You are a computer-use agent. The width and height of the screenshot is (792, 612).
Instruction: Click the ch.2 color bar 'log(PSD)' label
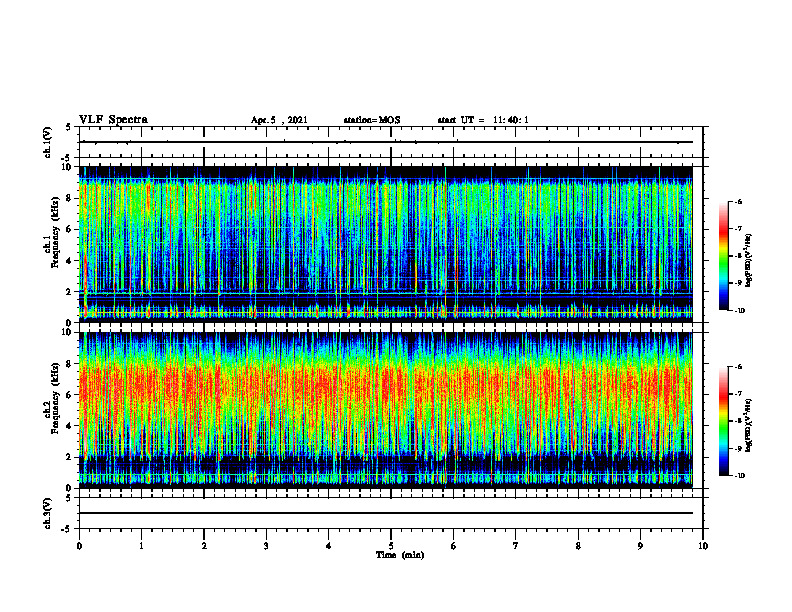749,425
